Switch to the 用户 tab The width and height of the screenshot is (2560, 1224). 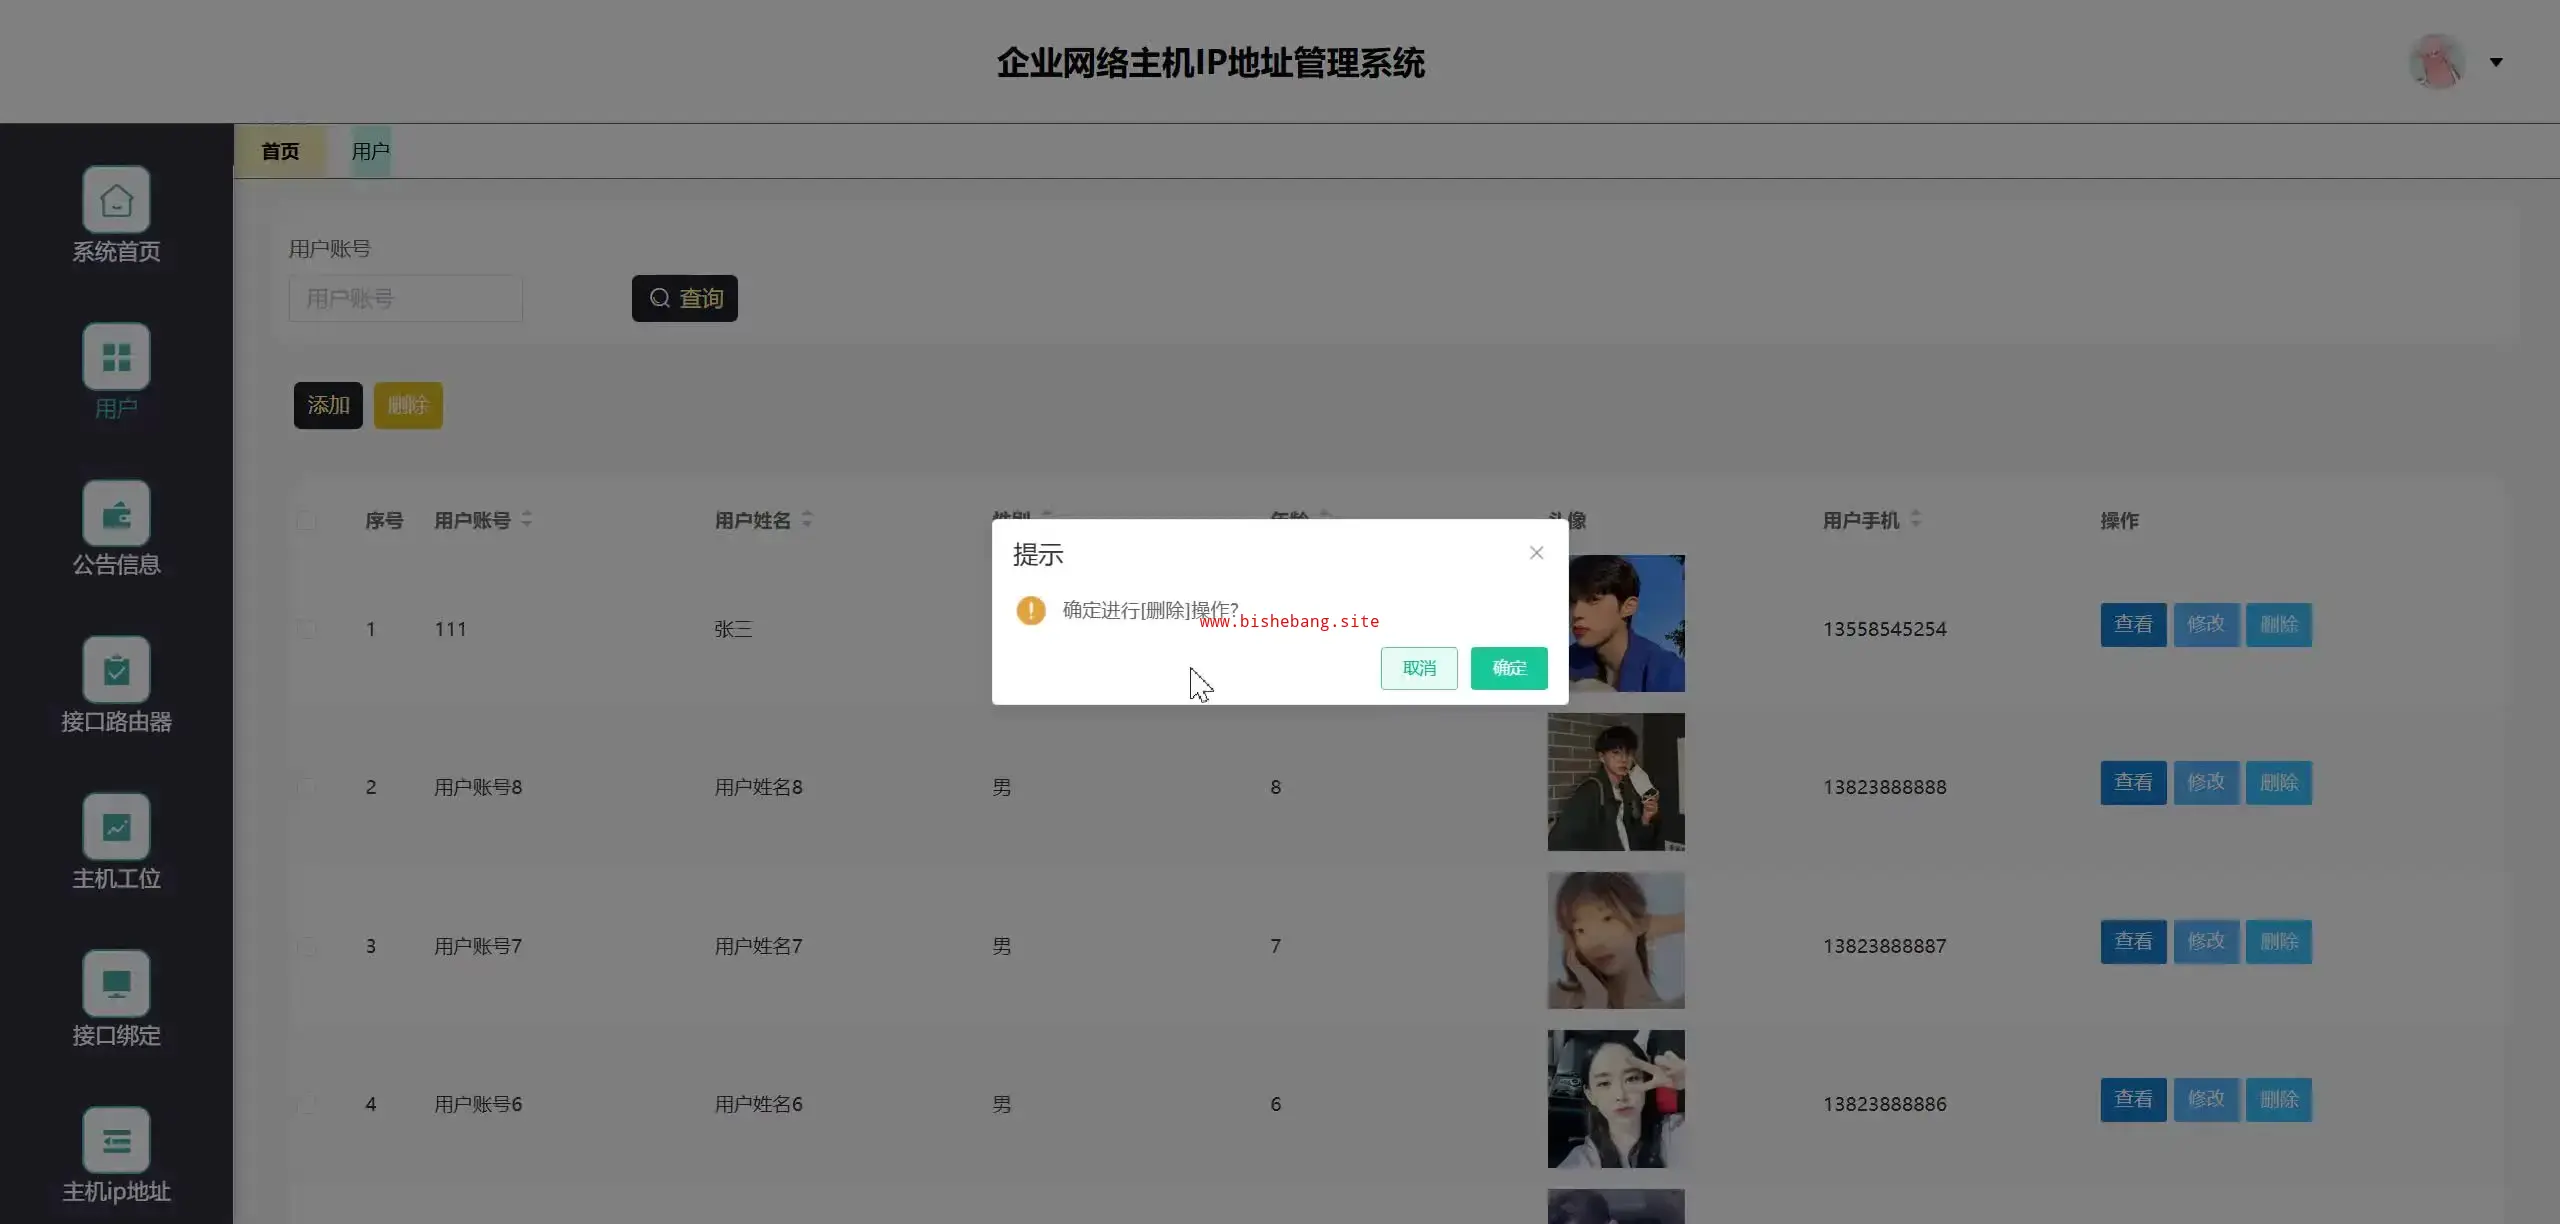click(370, 151)
